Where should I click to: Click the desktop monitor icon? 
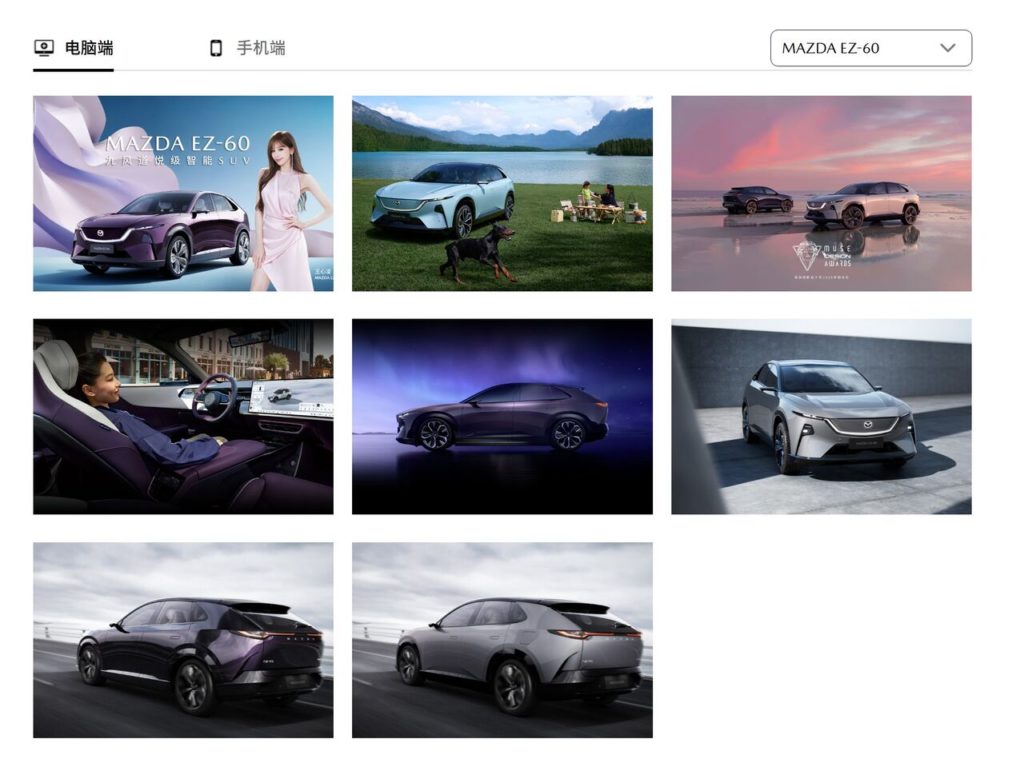tap(43, 48)
